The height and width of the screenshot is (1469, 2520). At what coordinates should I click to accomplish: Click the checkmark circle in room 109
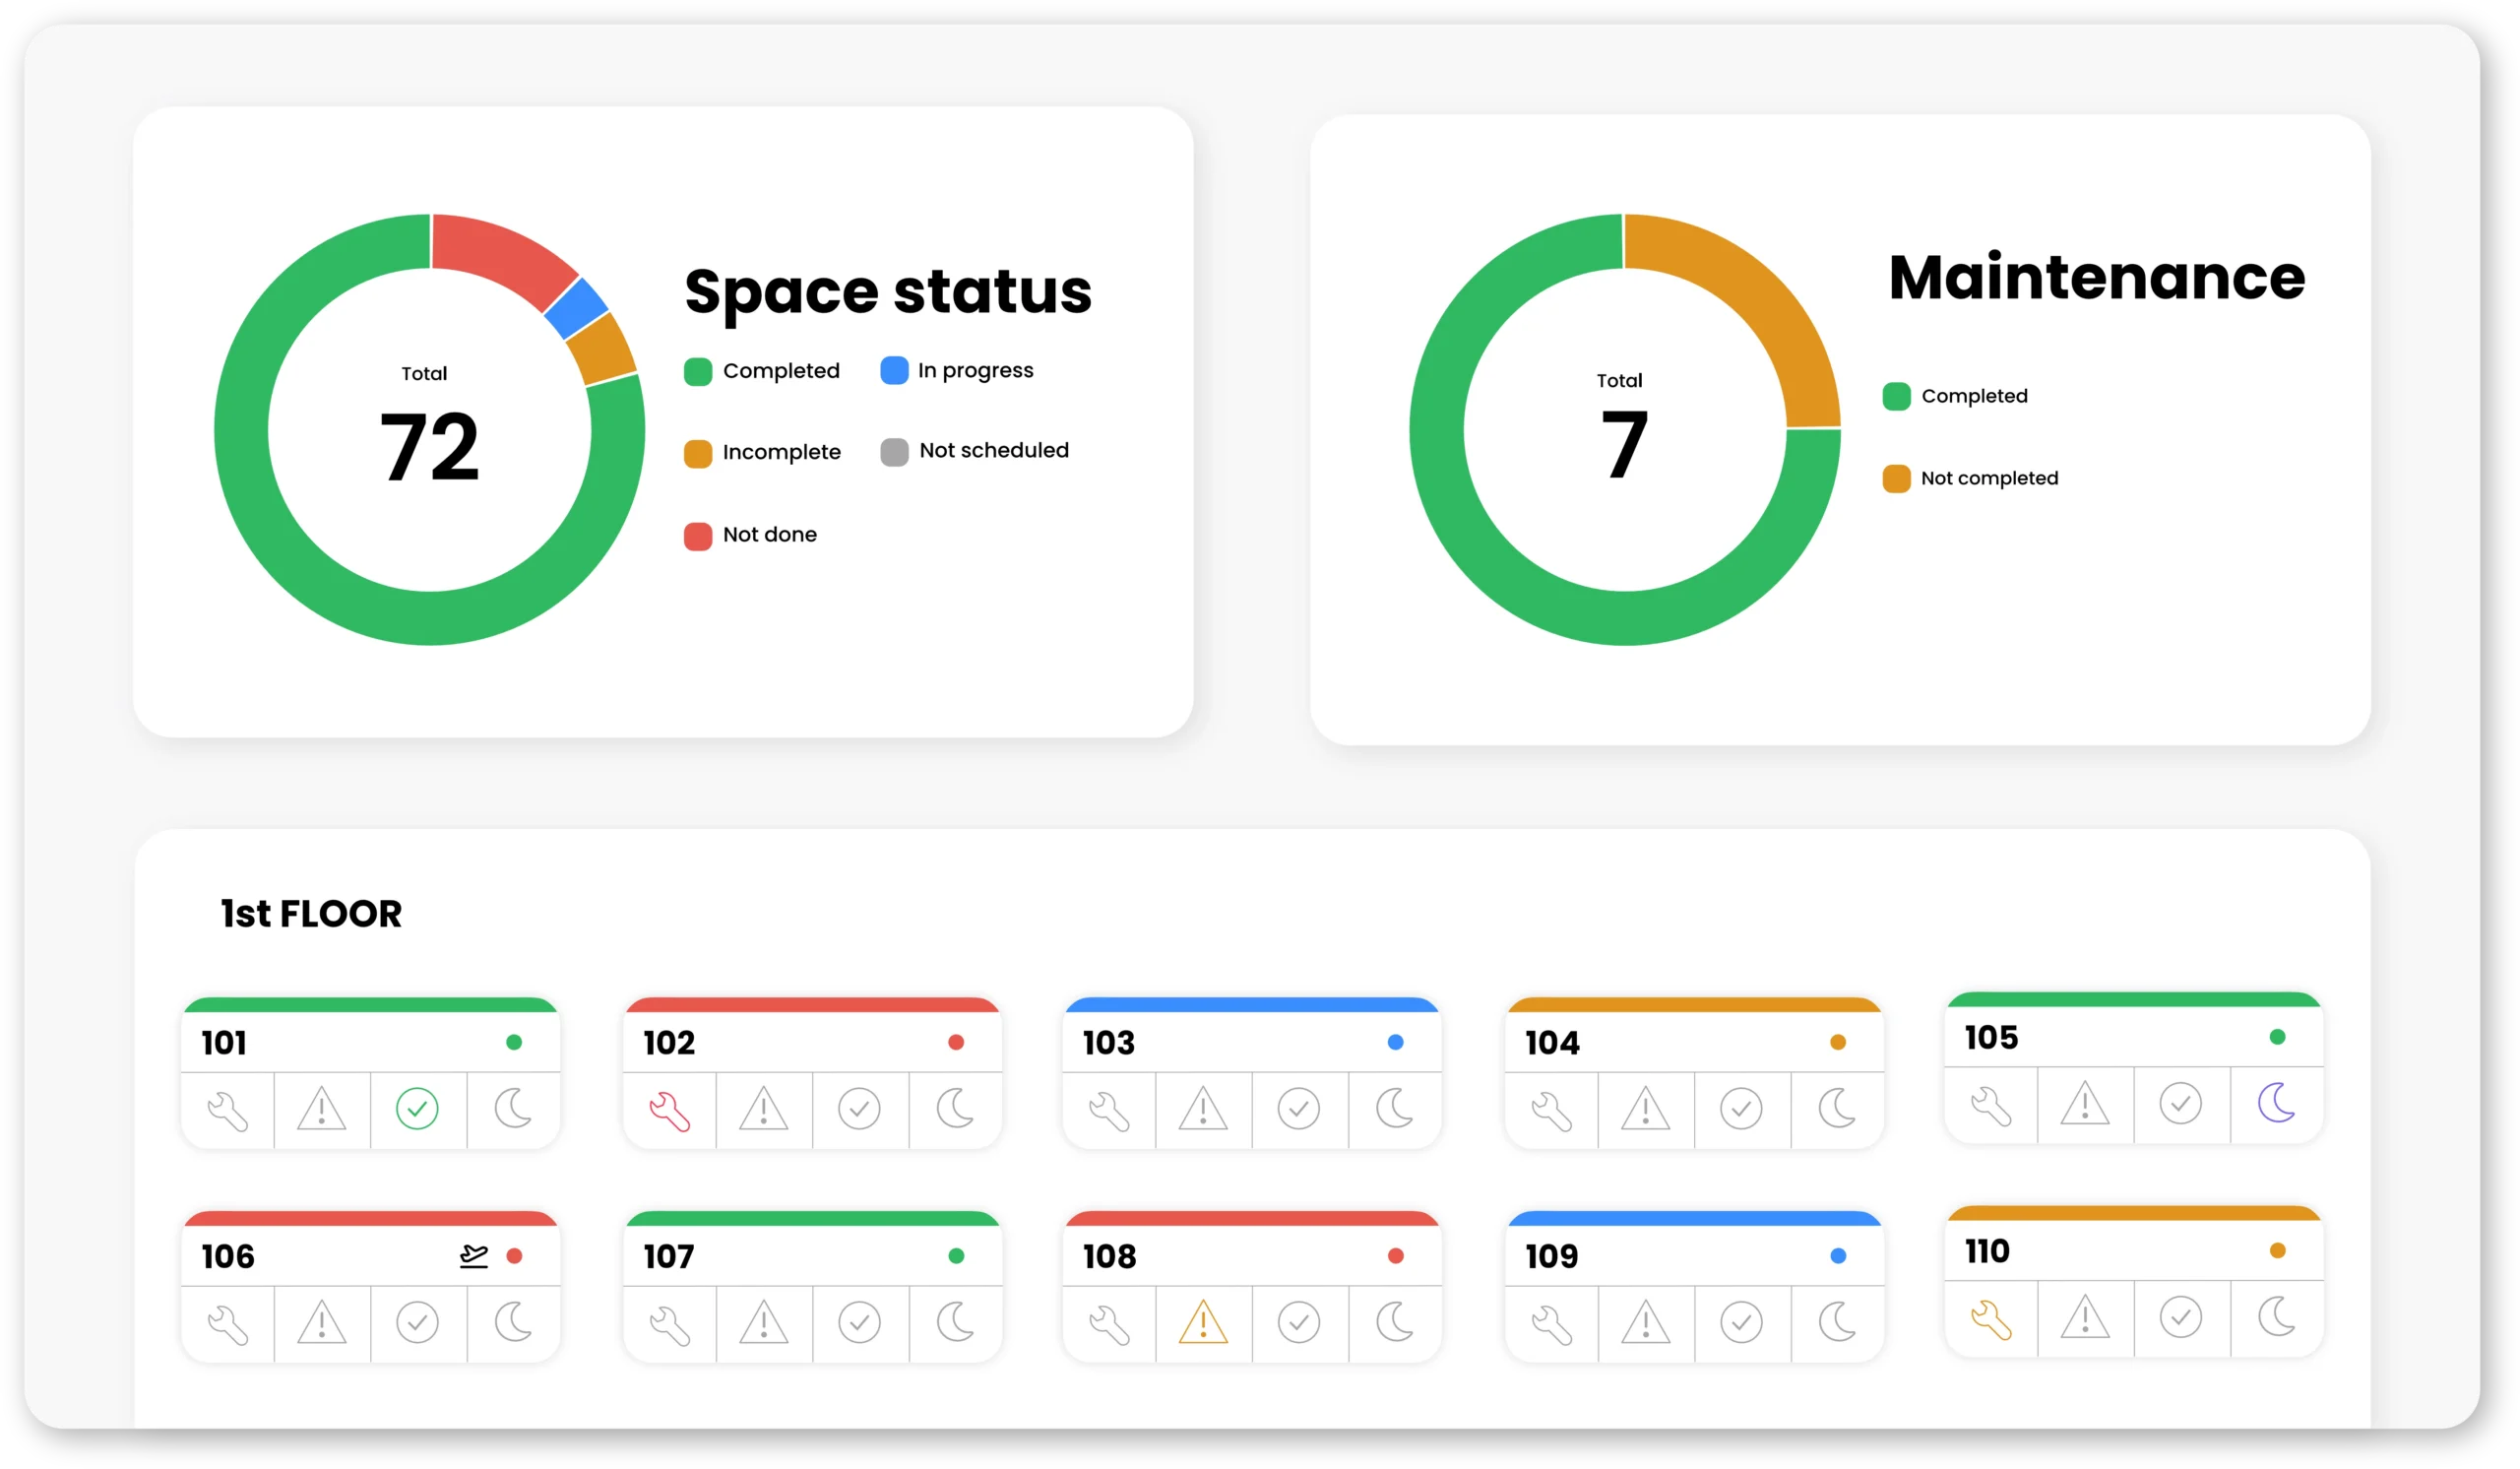[1741, 1322]
